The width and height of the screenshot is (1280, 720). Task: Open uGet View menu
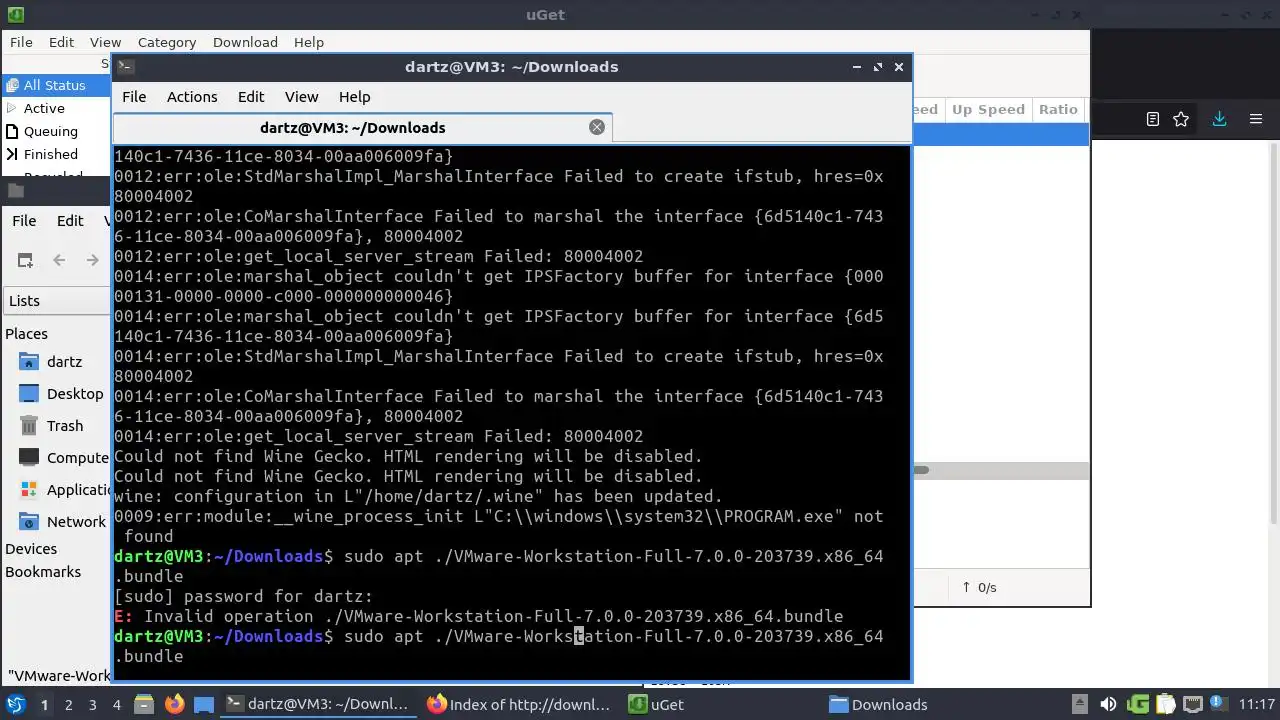(105, 42)
